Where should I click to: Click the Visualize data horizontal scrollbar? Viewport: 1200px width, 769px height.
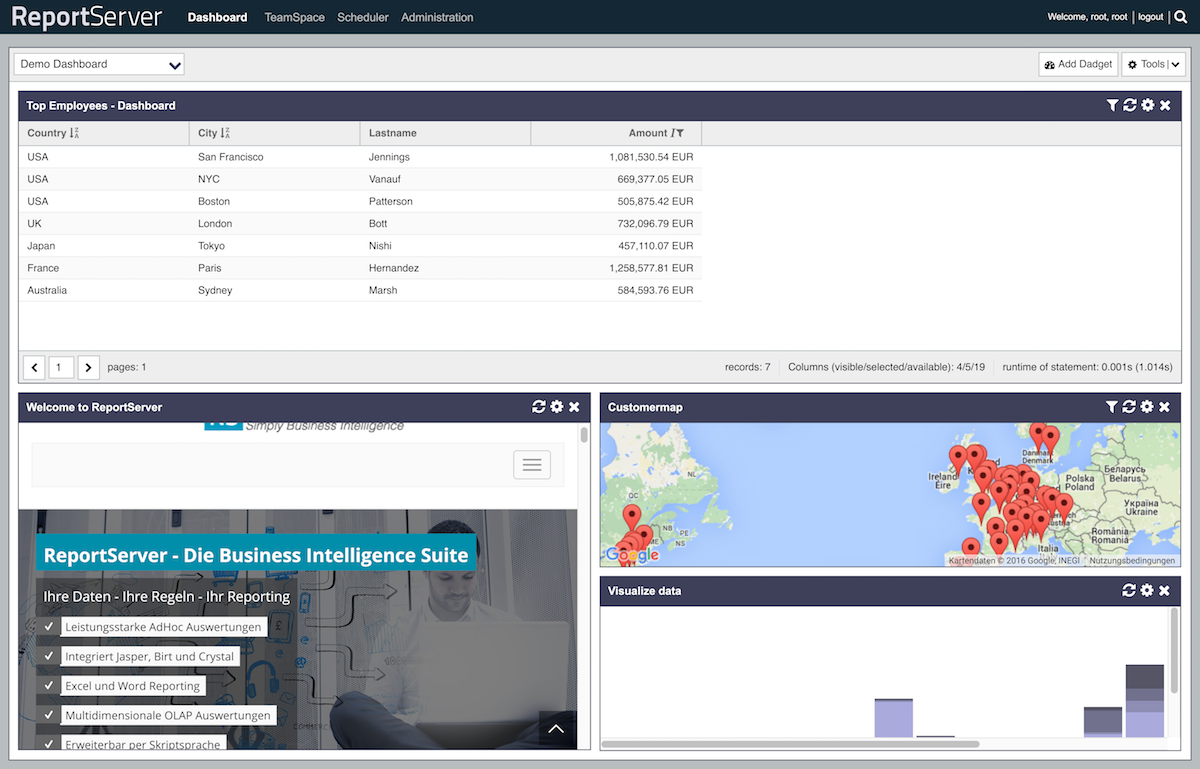tap(790, 744)
